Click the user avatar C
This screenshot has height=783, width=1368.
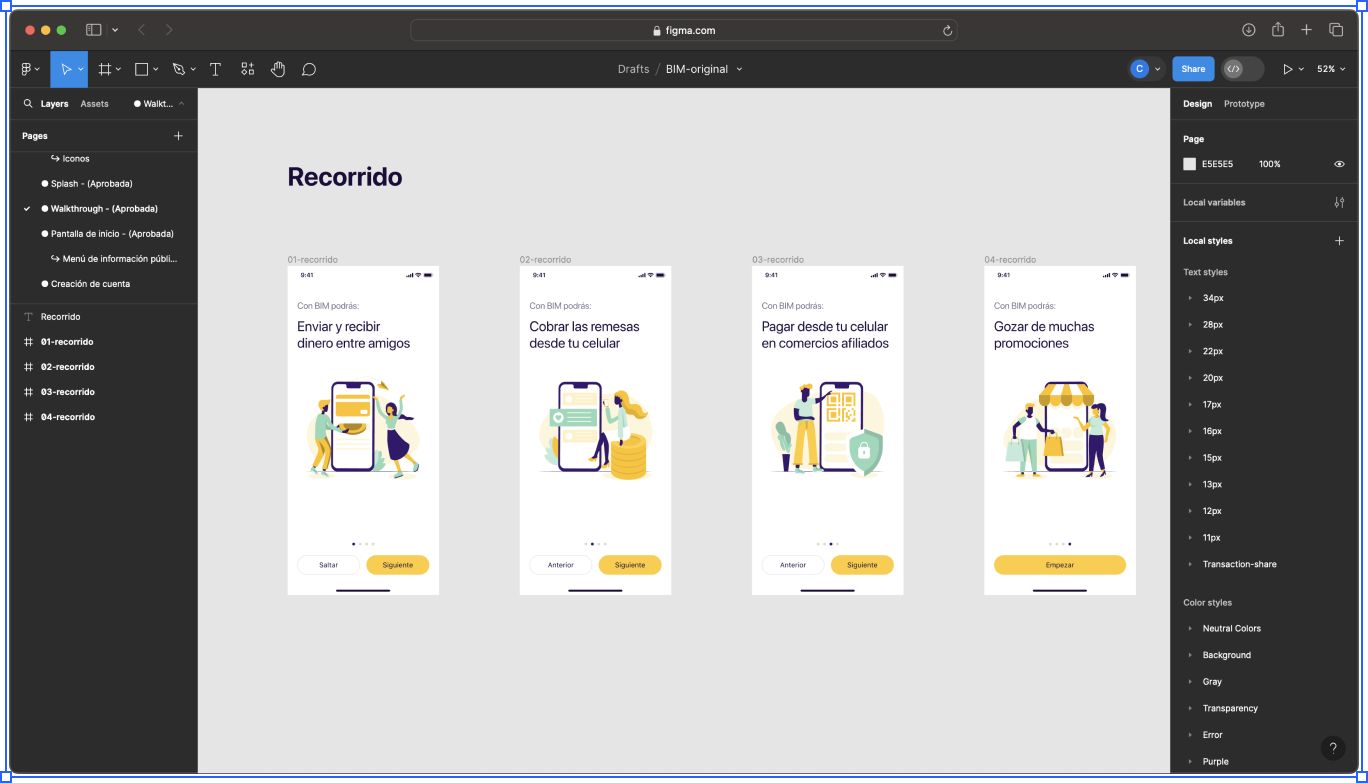[x=1139, y=69]
